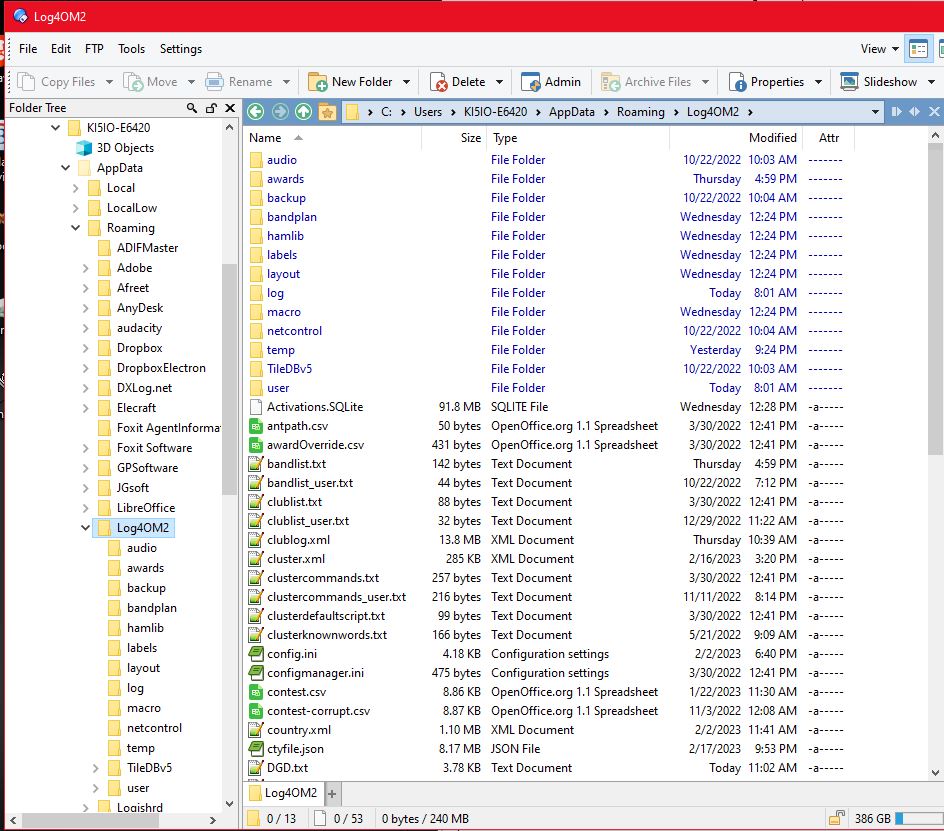
Task: Click the config.ini file icon
Action: [x=256, y=653]
